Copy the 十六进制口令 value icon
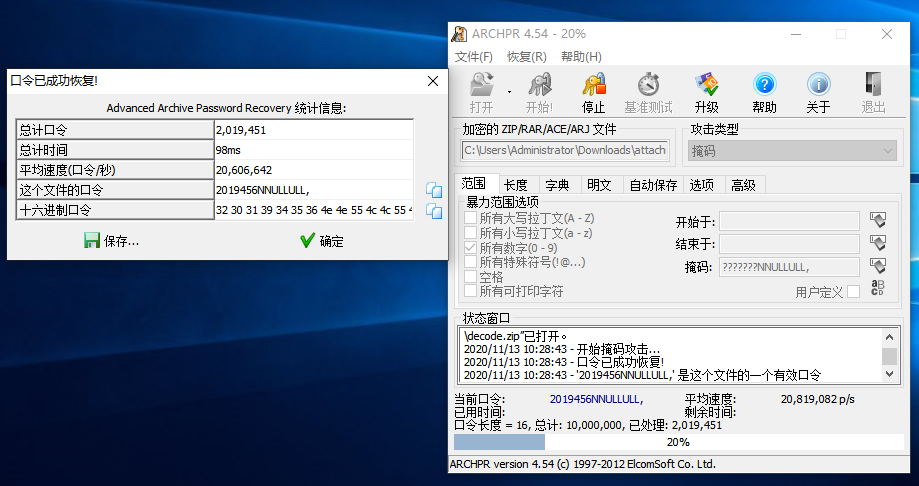This screenshot has width=919, height=486. pyautogui.click(x=434, y=210)
